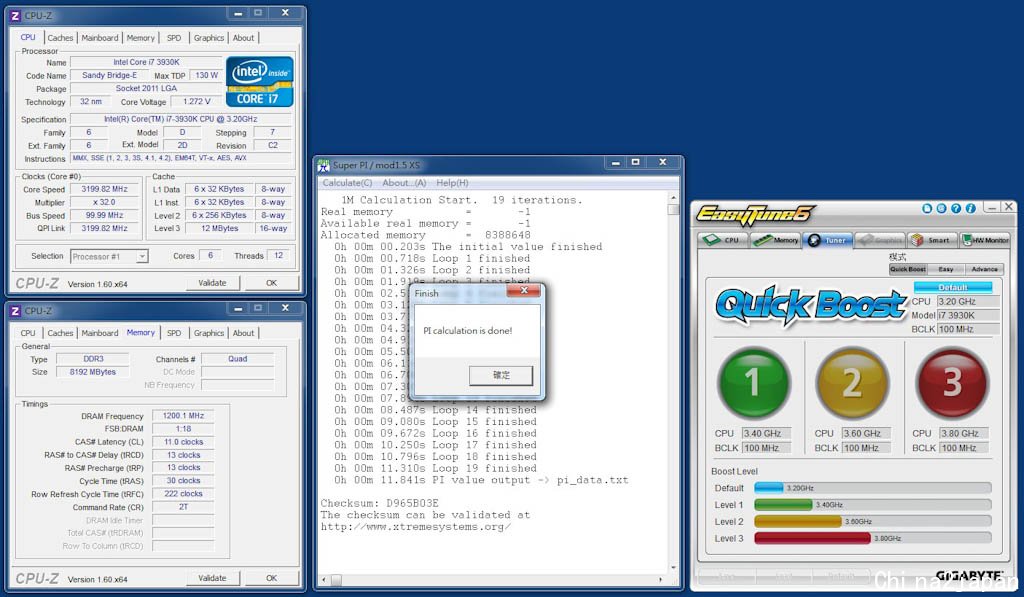1024x597 pixels.
Task: Click the xtremesystems.org URL in Super PI
Action: click(x=415, y=526)
